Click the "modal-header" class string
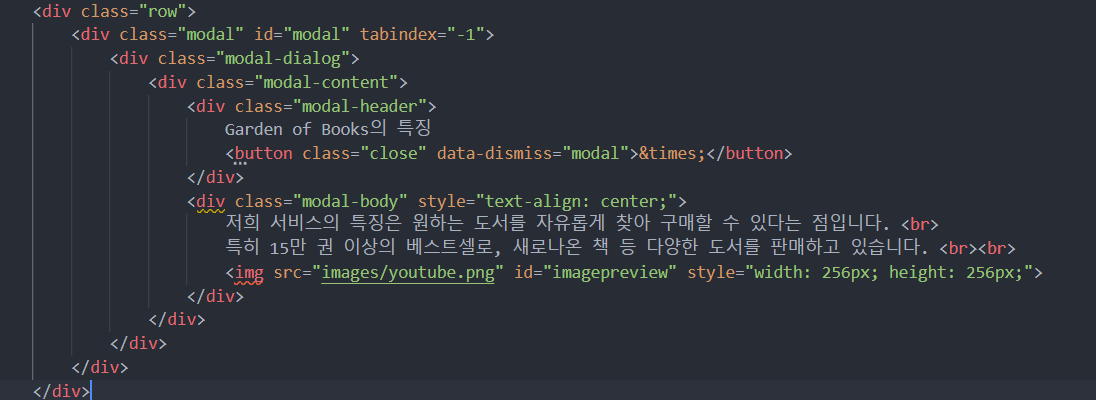 tap(360, 106)
